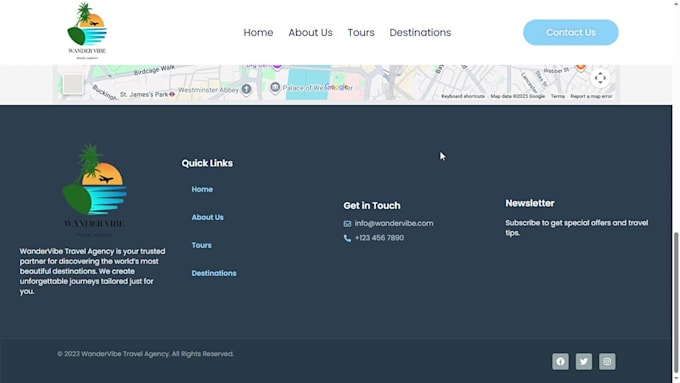Viewport: 680px width, 383px height.
Task: Go to Home in the top navigation
Action: click(258, 33)
